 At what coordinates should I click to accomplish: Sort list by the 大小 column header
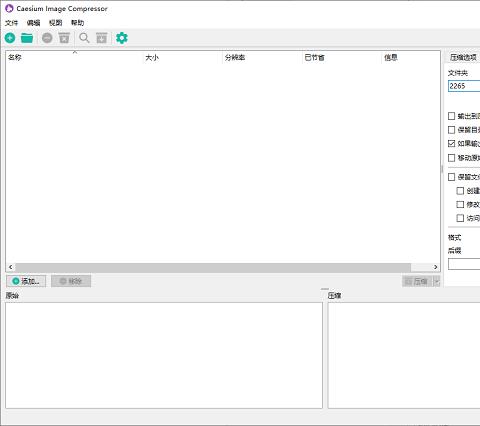(182, 57)
